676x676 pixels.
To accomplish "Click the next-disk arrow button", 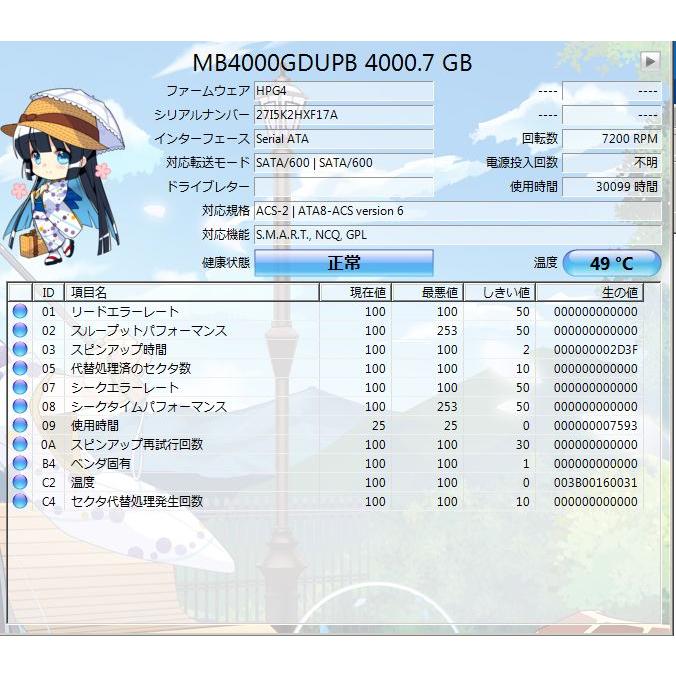I will (650, 61).
